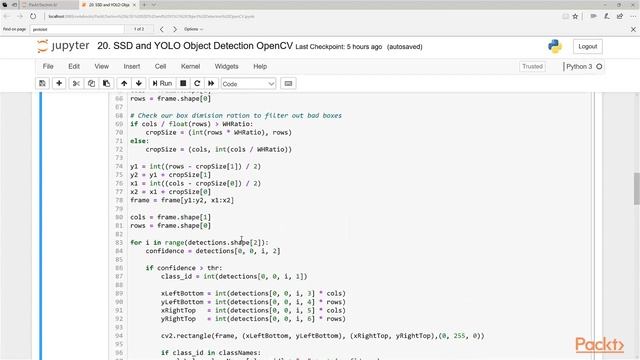Click the comment on line 68
This screenshot has width=640, height=360.
point(236,116)
